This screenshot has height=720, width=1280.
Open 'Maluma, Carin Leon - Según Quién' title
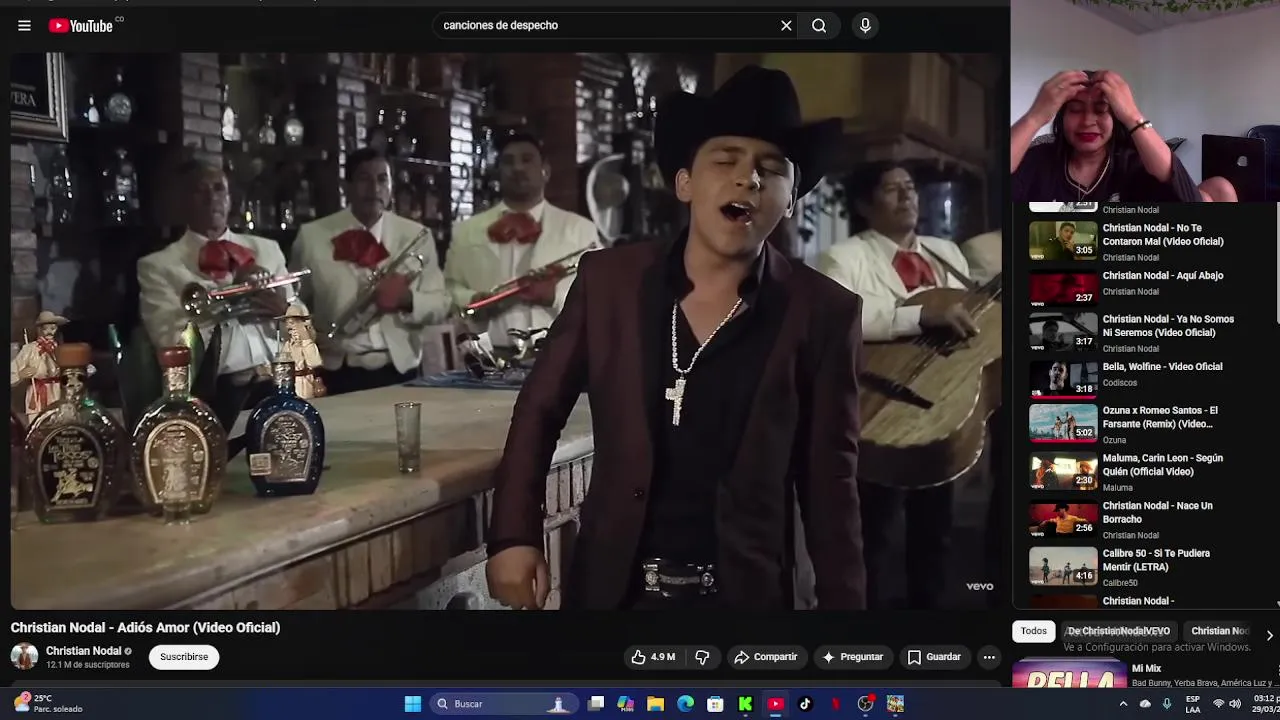(x=1163, y=465)
